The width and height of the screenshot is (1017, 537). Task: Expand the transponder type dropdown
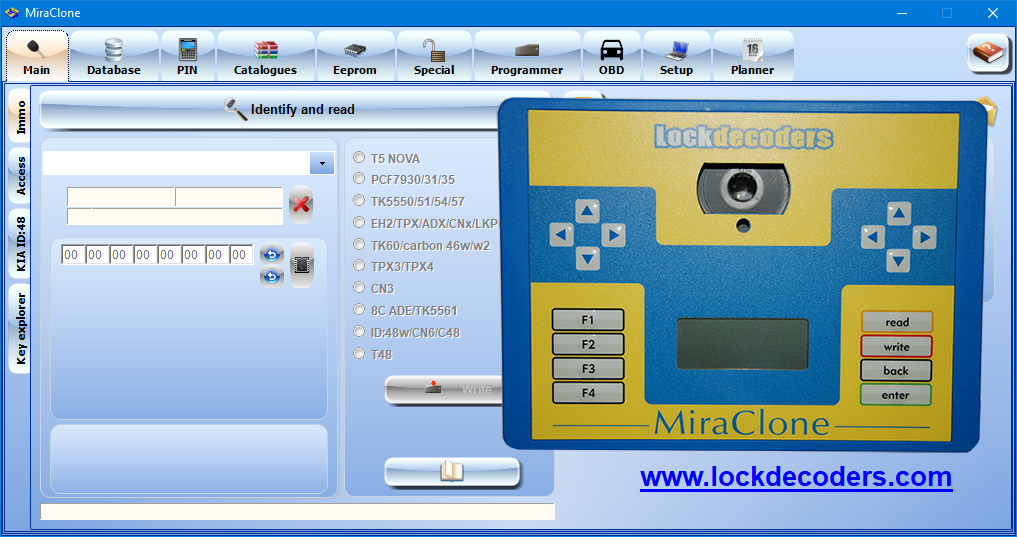pyautogui.click(x=322, y=163)
